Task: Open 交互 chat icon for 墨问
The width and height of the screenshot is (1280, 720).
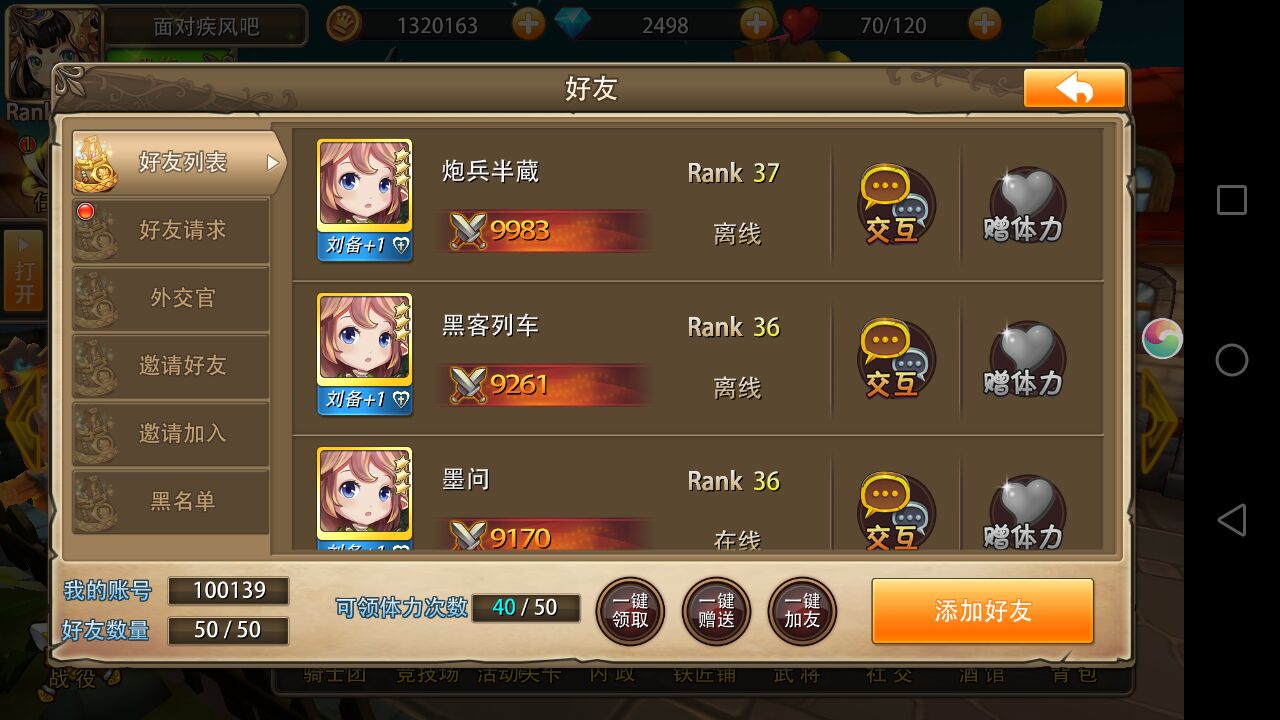Action: [x=895, y=511]
